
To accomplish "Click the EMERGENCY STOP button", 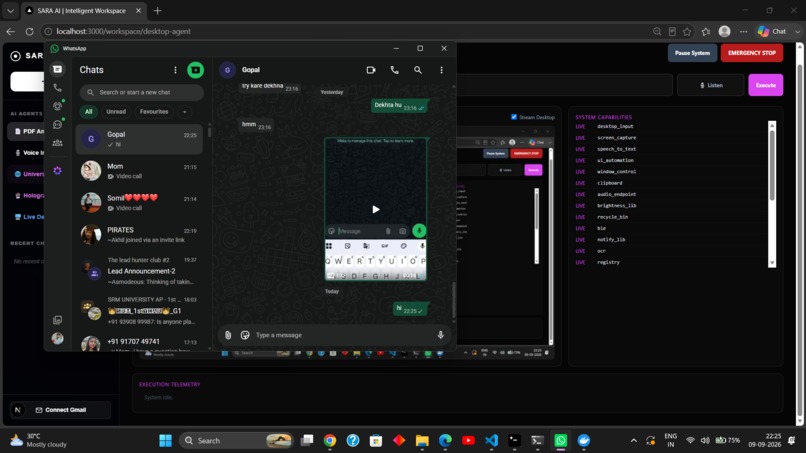I will pyautogui.click(x=752, y=53).
